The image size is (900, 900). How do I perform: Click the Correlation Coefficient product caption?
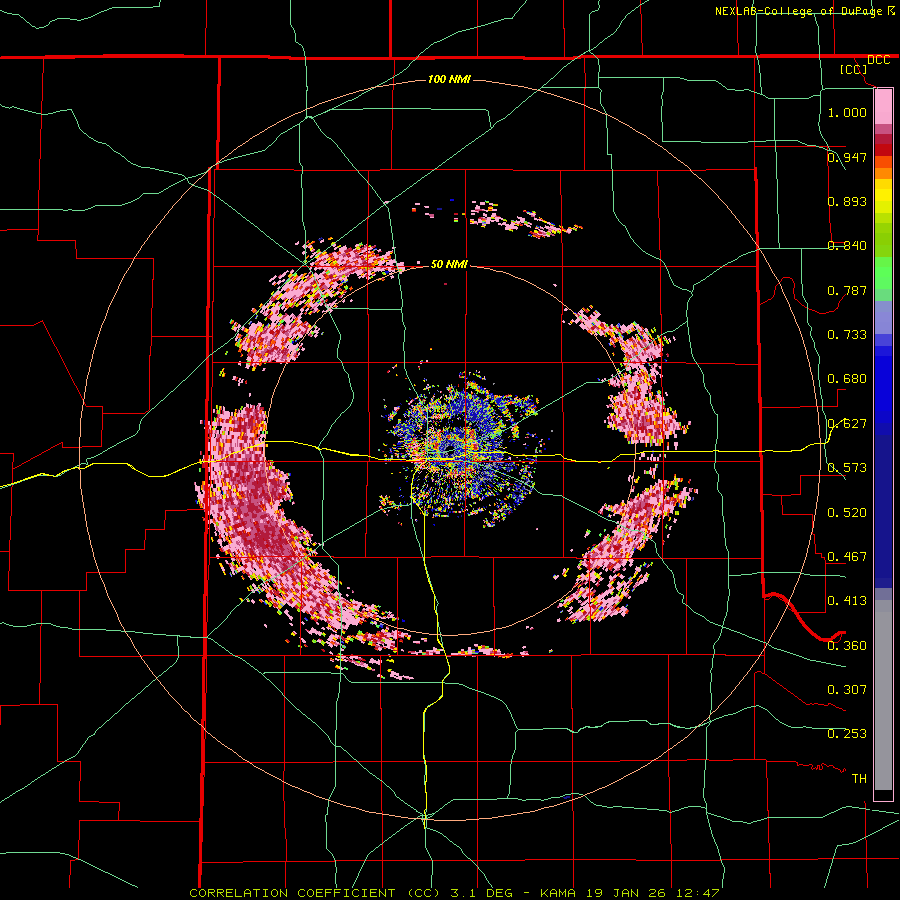454,893
